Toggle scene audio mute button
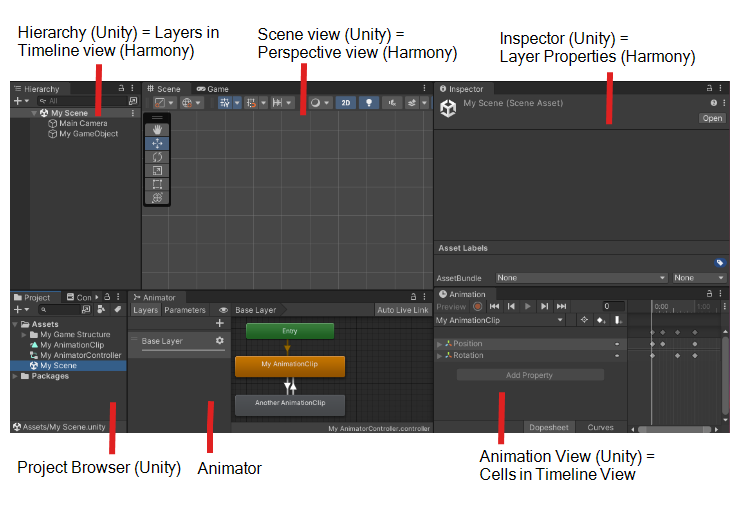This screenshot has height=510, width=740. coord(392,103)
